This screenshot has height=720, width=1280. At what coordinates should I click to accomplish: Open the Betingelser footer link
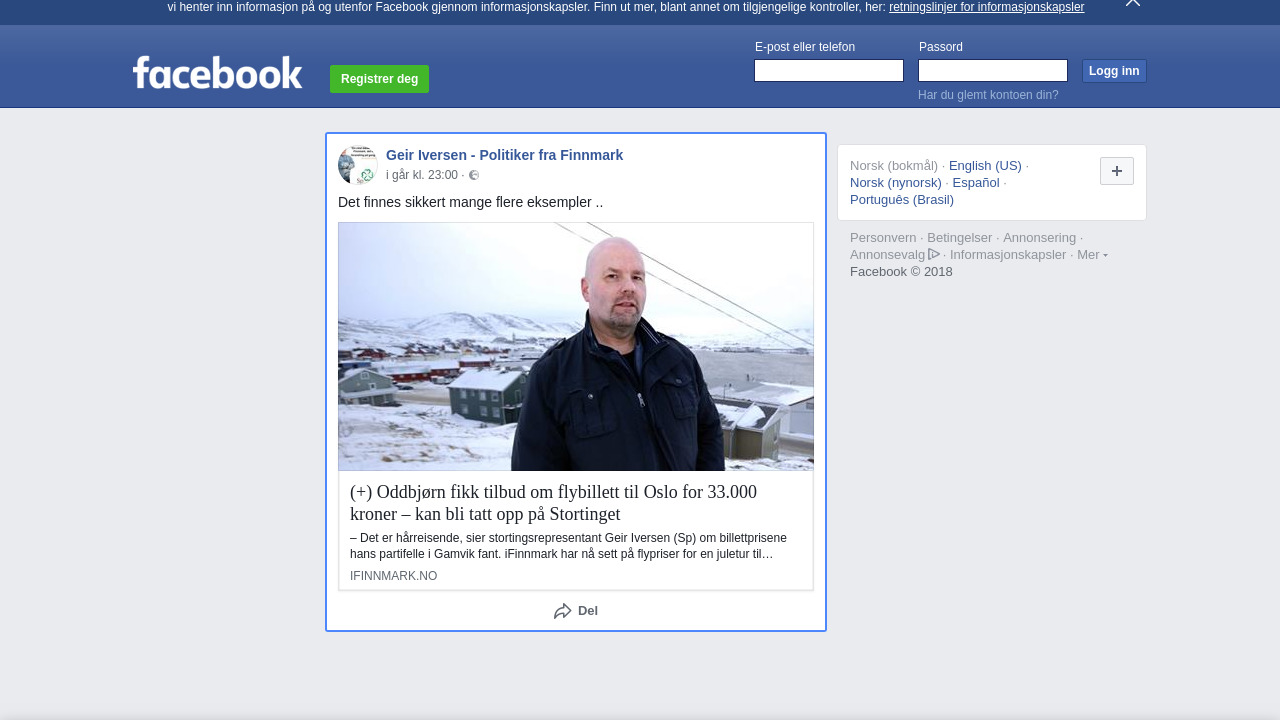coord(959,238)
